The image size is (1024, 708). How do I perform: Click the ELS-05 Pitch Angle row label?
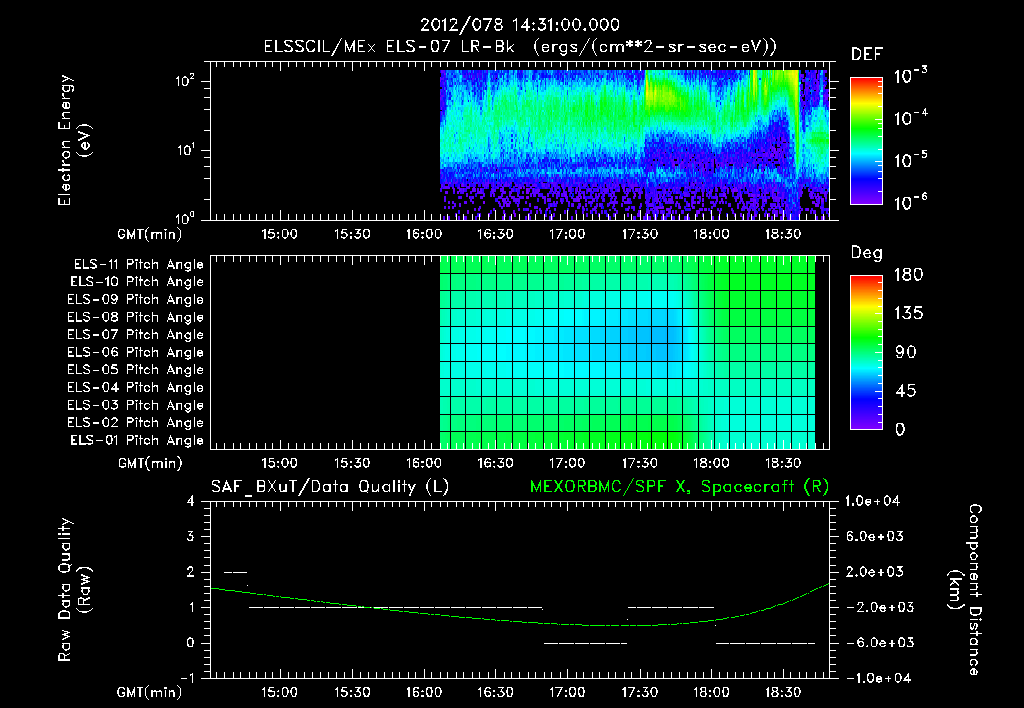(135, 370)
